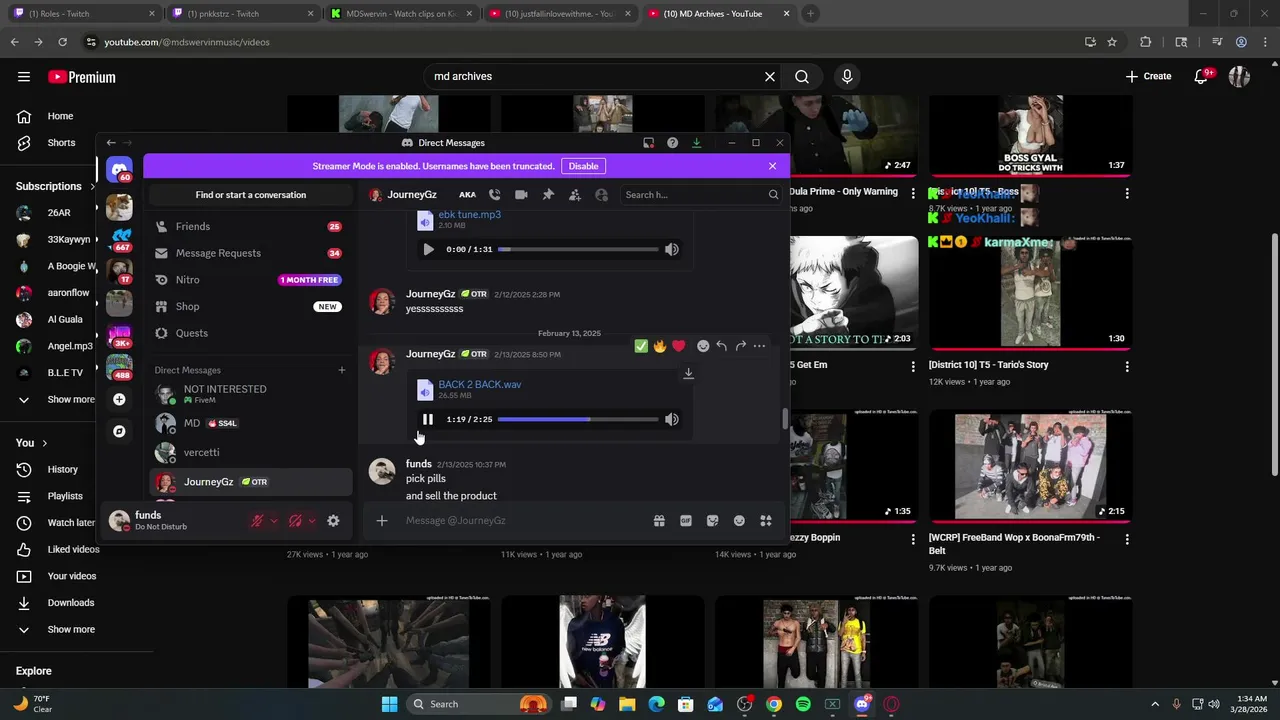Open microphone input options dropdown arrow
The height and width of the screenshot is (720, 1280).
click(x=274, y=520)
